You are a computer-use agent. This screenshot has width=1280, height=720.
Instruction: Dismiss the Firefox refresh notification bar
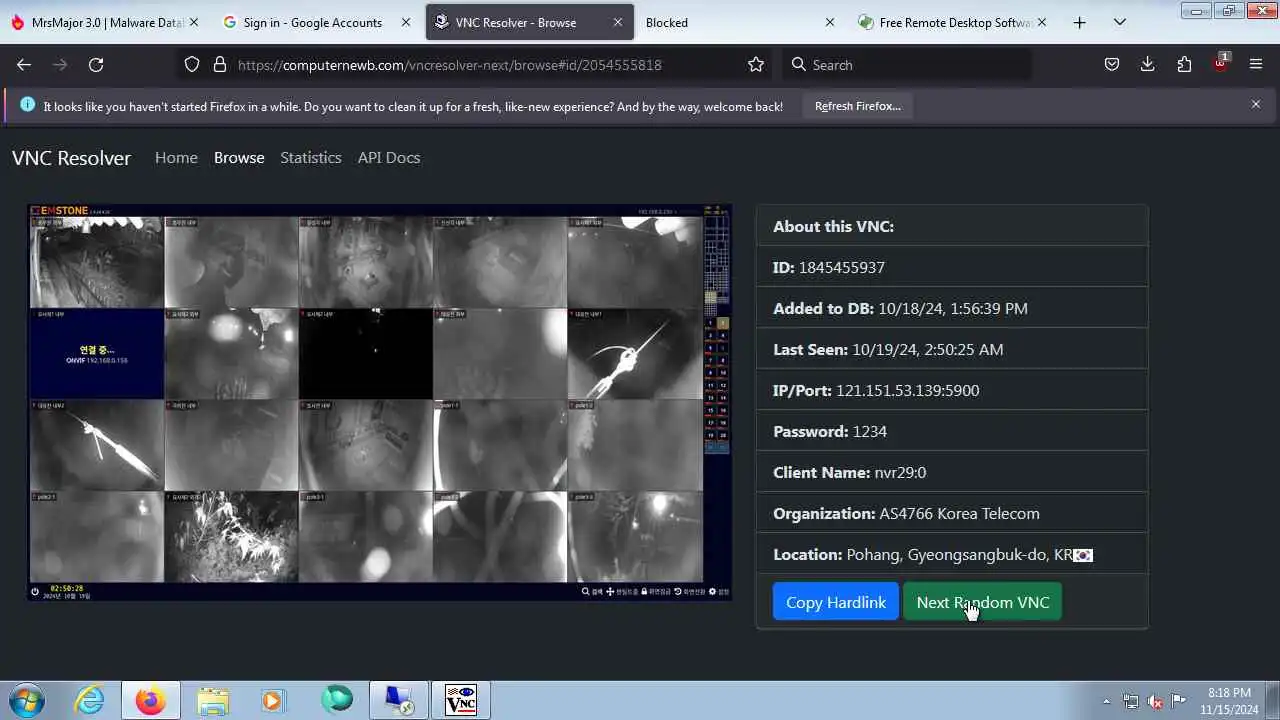coord(1256,104)
